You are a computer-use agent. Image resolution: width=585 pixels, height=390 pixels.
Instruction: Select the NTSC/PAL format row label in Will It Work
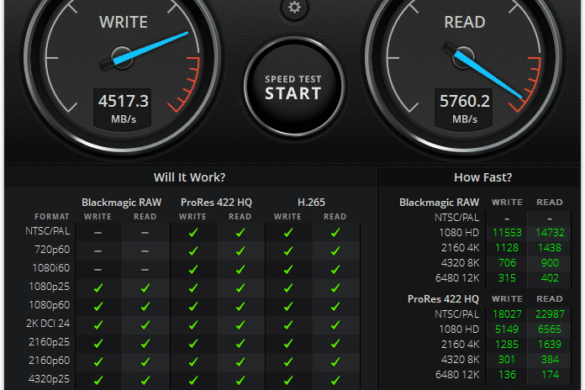(x=47, y=231)
